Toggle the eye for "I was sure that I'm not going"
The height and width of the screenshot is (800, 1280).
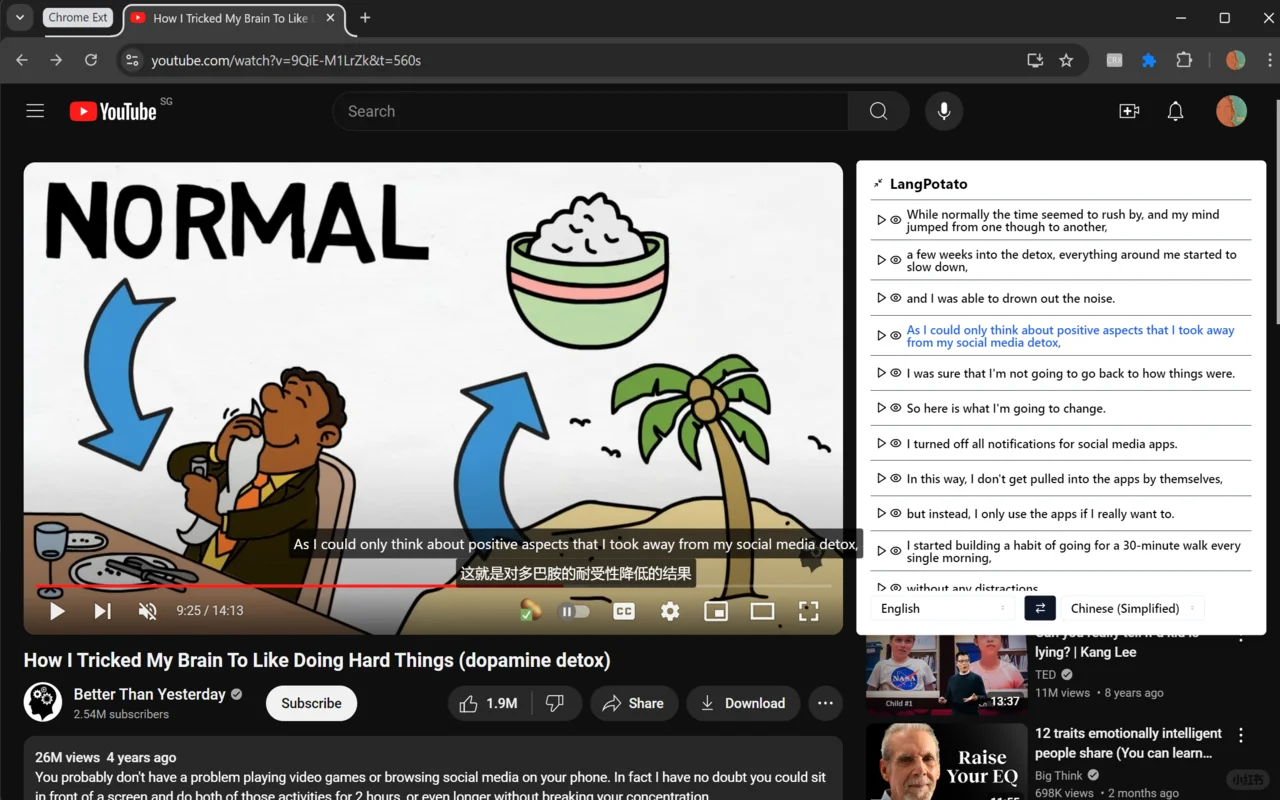896,373
